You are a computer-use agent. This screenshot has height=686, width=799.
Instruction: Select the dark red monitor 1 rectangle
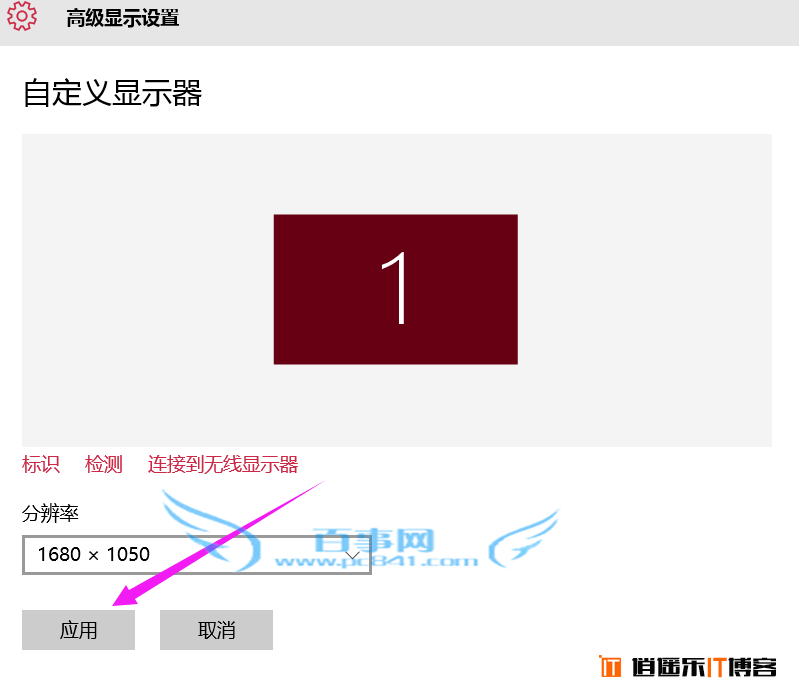click(x=395, y=289)
